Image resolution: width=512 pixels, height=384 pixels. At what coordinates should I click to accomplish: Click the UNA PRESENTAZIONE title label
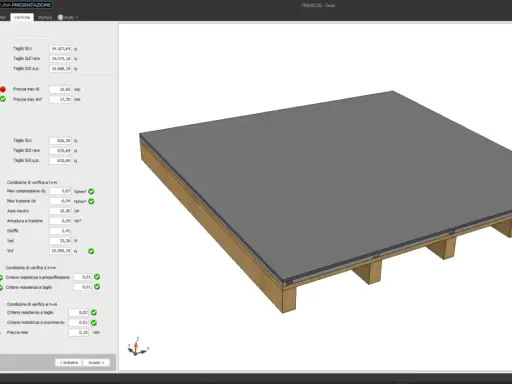(26, 5)
